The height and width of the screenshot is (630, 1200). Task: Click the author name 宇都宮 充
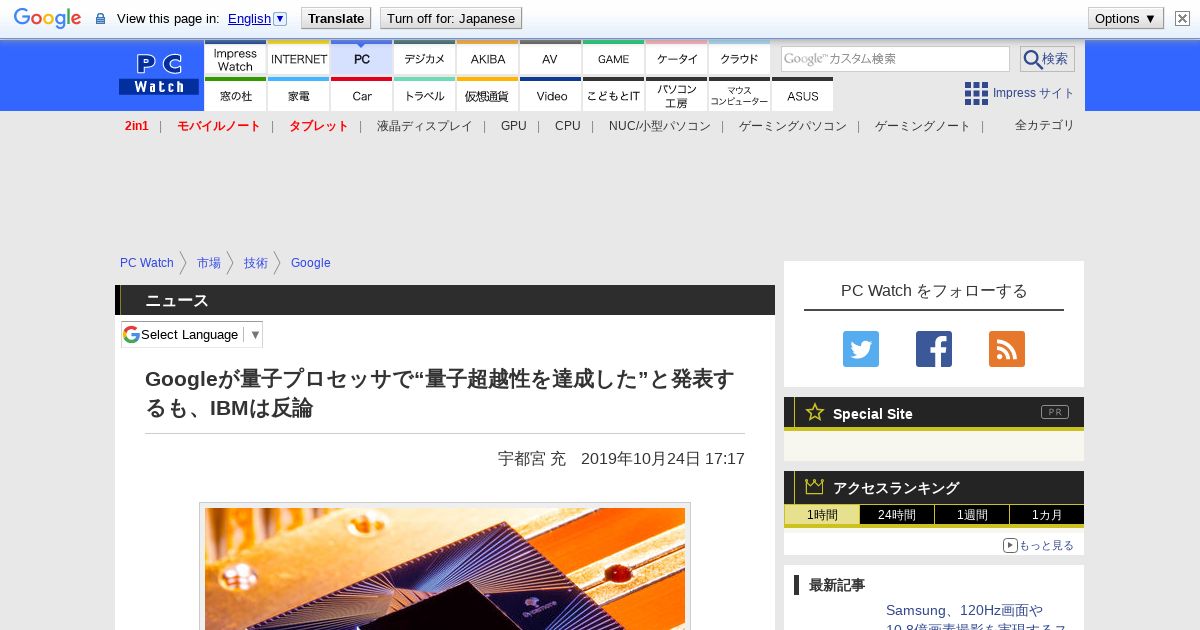(x=532, y=458)
